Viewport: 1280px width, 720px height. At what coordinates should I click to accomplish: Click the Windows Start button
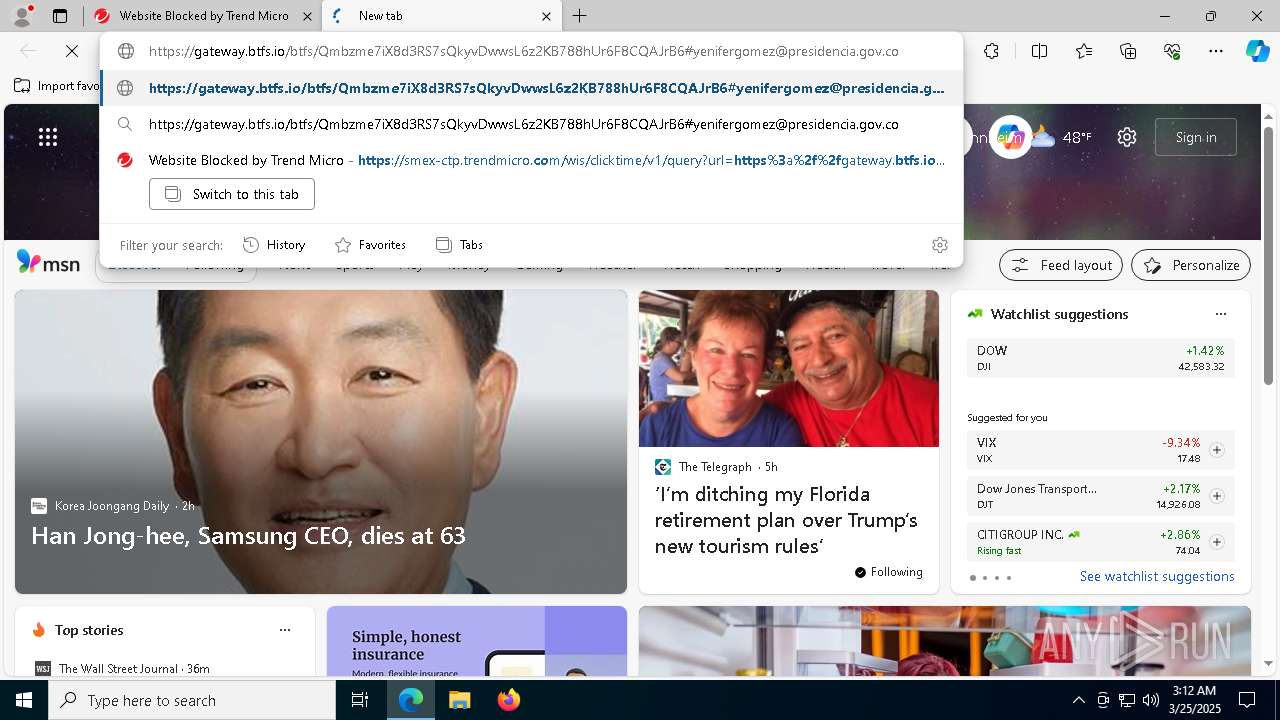click(24, 700)
